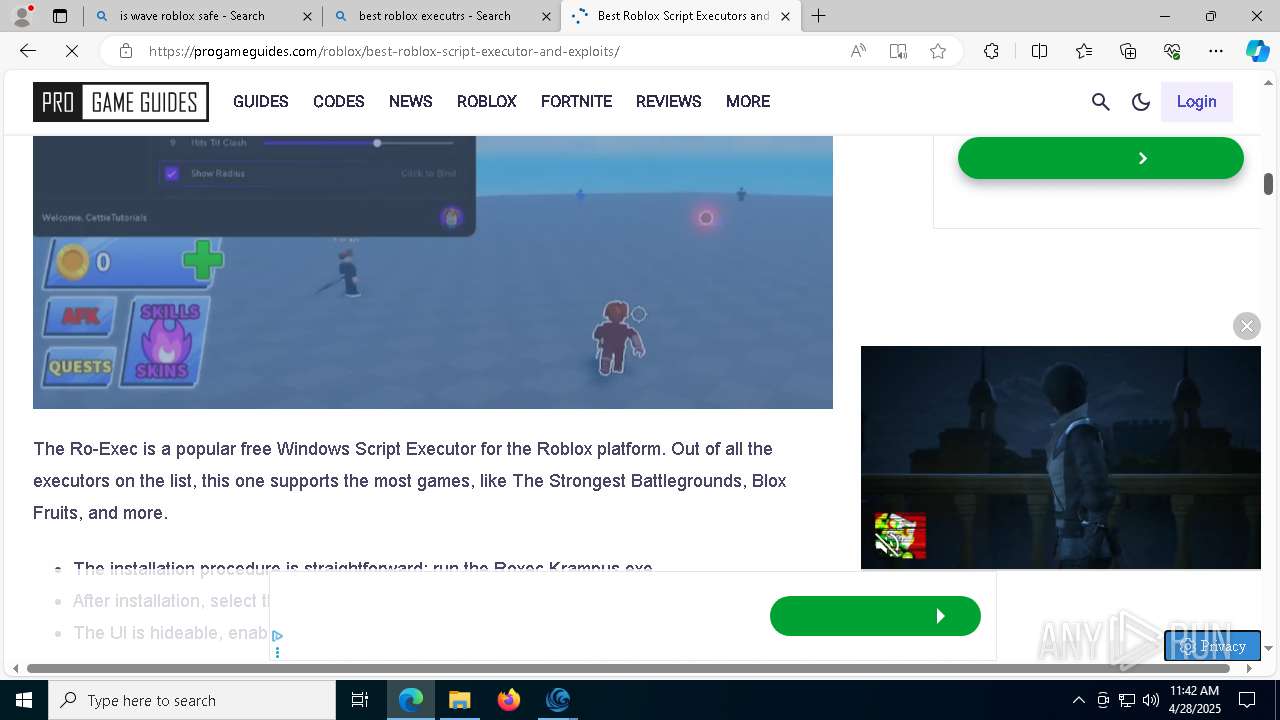Open FORTNITE menu
1280x720 pixels.
(x=576, y=101)
